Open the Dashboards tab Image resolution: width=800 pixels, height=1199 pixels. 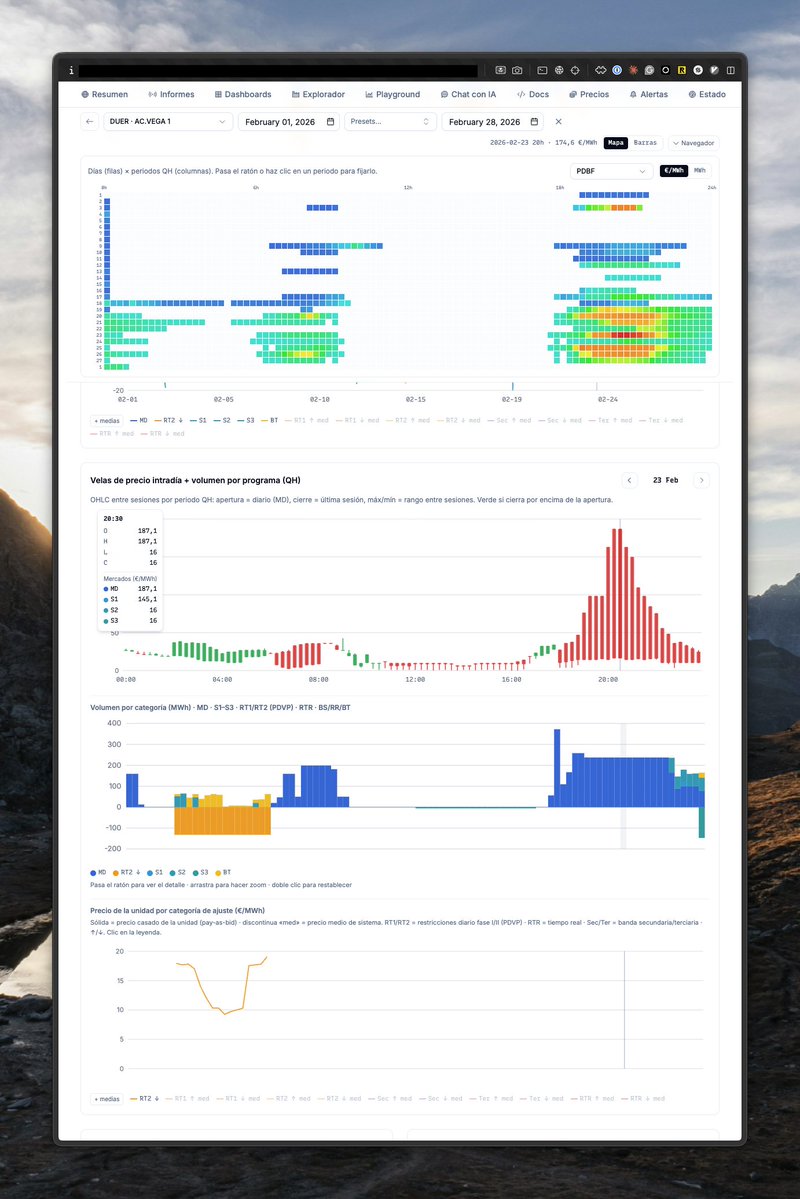point(243,95)
